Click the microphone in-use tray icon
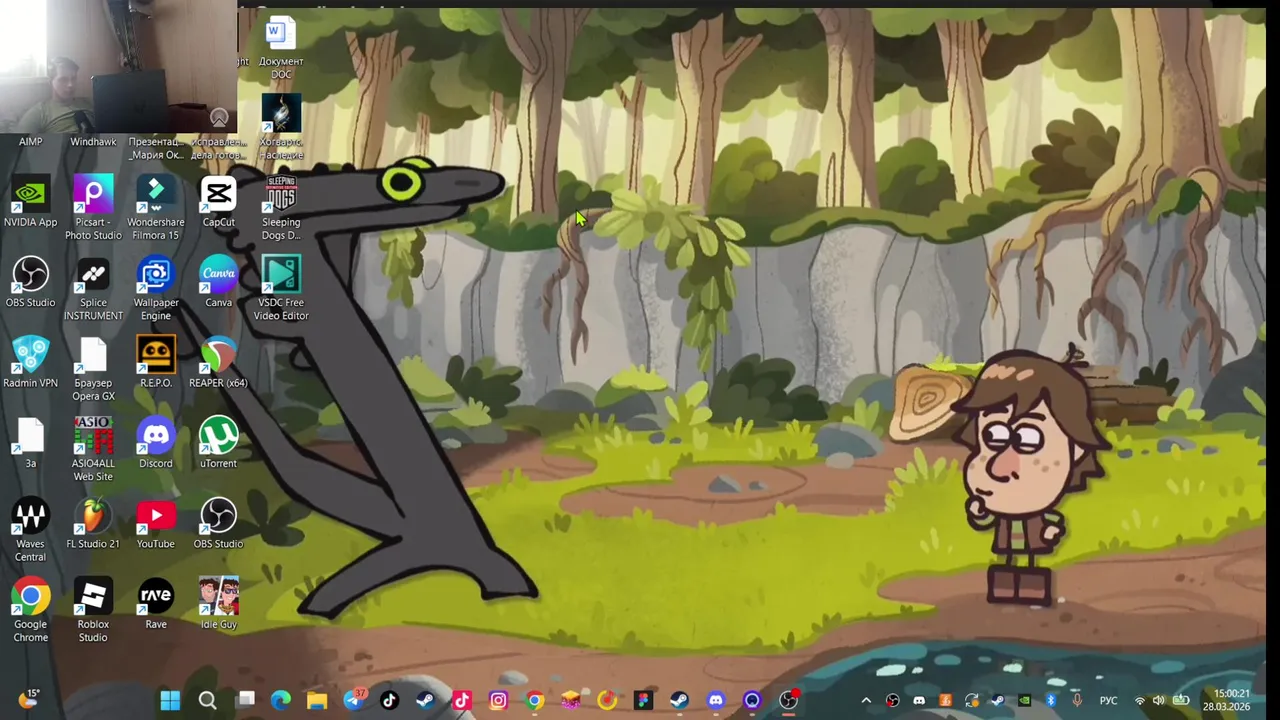Viewport: 1280px width, 720px height. pyautogui.click(x=1076, y=700)
